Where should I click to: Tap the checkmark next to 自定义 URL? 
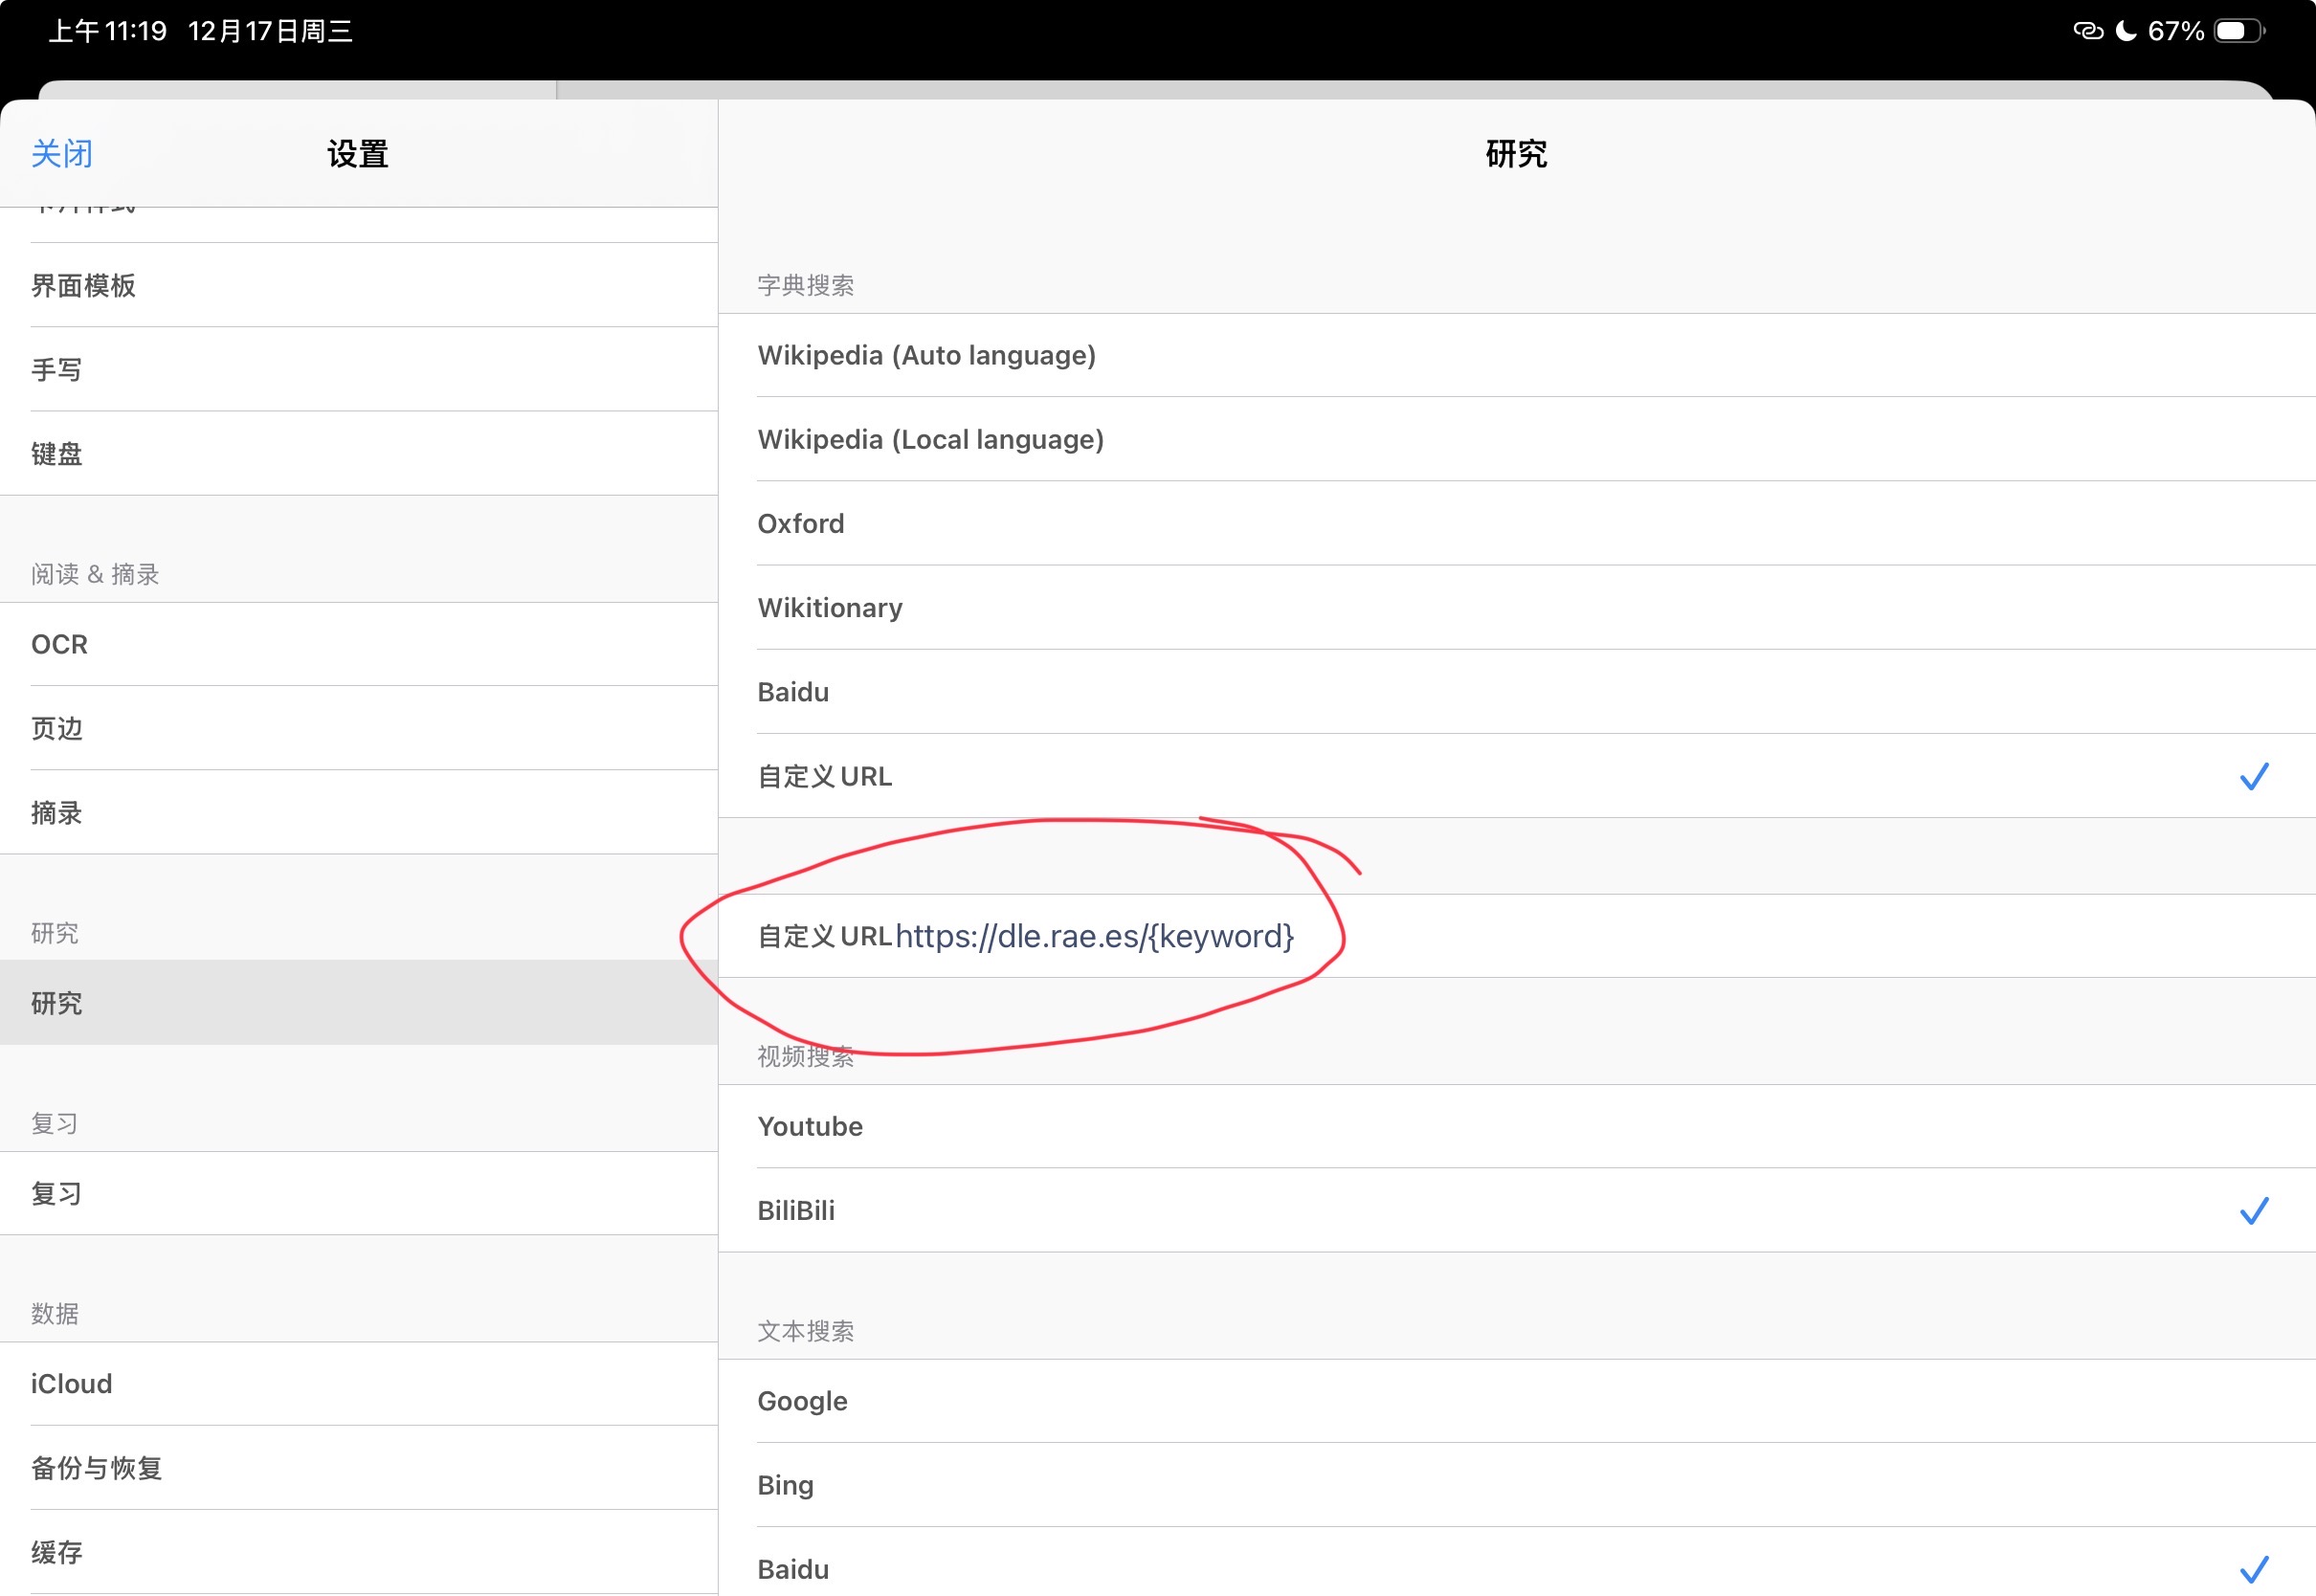2253,776
